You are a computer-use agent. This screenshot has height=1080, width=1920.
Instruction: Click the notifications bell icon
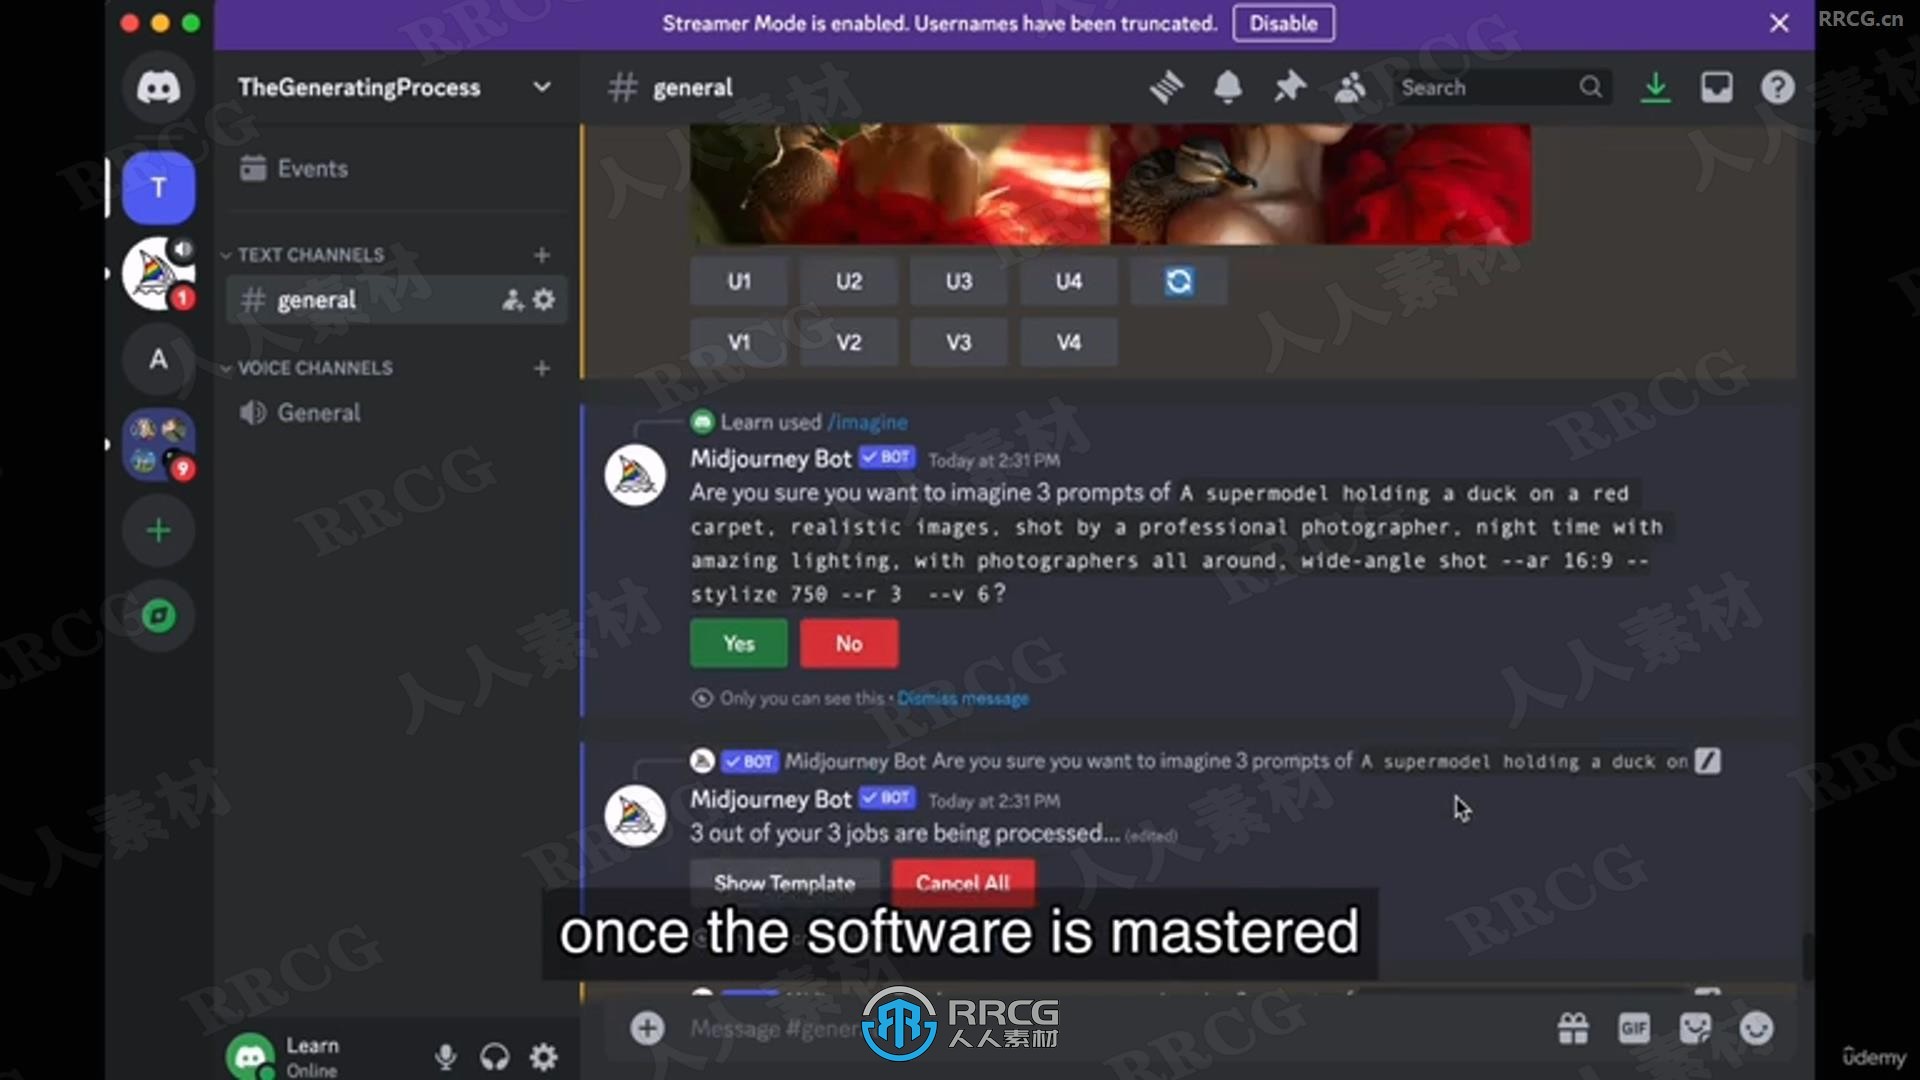pyautogui.click(x=1226, y=86)
